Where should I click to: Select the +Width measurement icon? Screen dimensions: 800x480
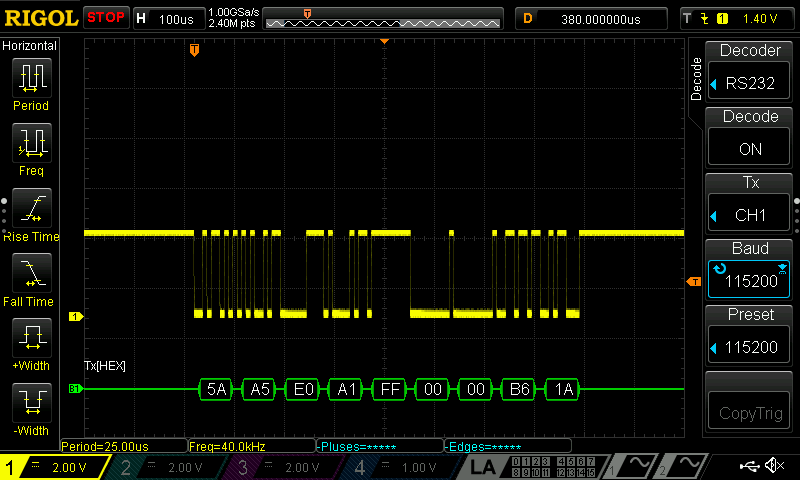[x=30, y=338]
